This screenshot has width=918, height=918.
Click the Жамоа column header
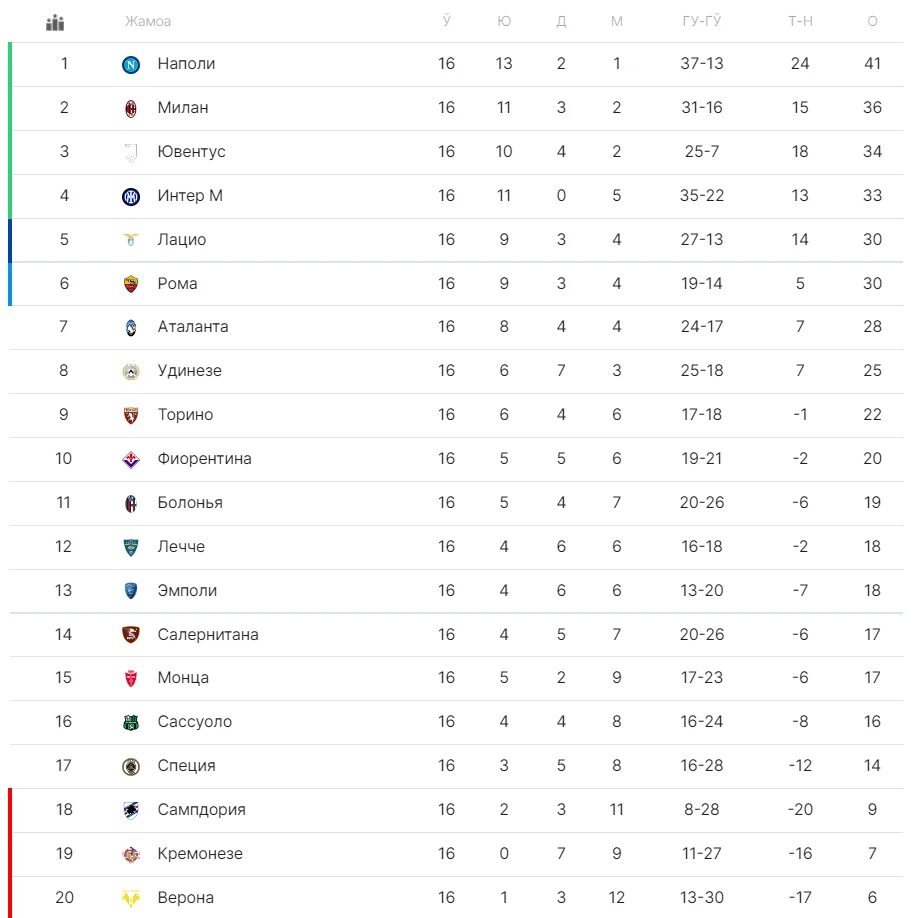148,22
